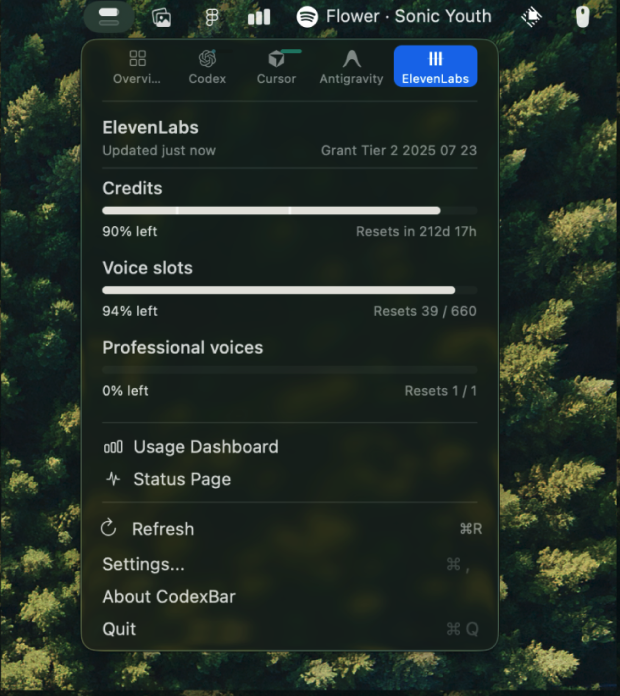This screenshot has height=696, width=620.
Task: Click the Resets 39 / 660 text
Action: coord(425,311)
